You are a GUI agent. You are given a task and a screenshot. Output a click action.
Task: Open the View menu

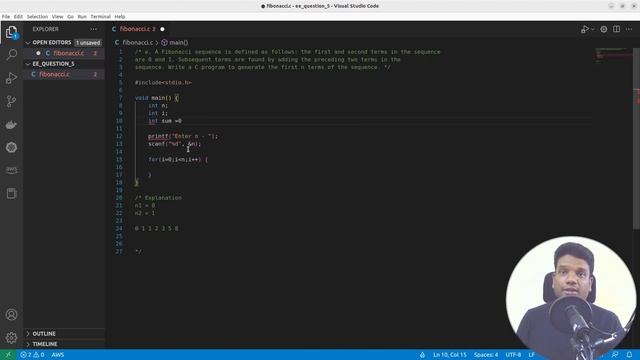click(57, 17)
